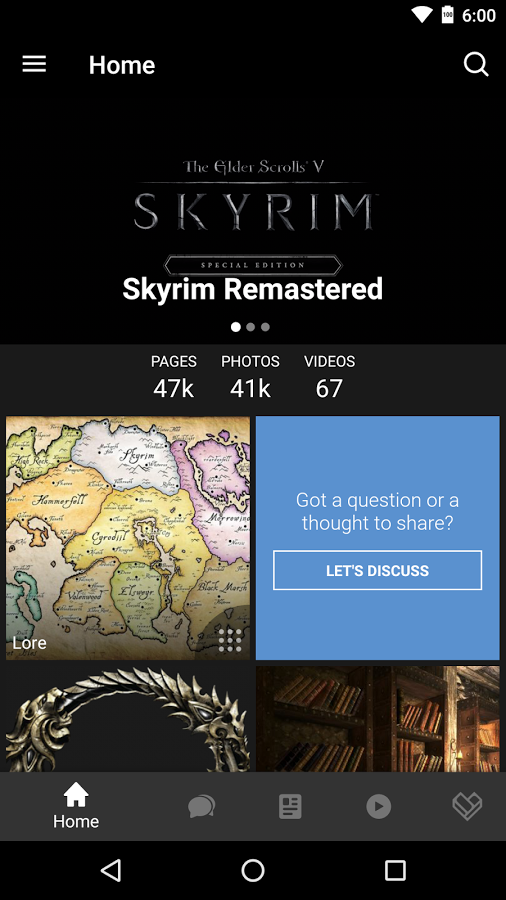Viewport: 506px width, 900px height.
Task: Tap the Android back navigation button
Action: pyautogui.click(x=111, y=870)
